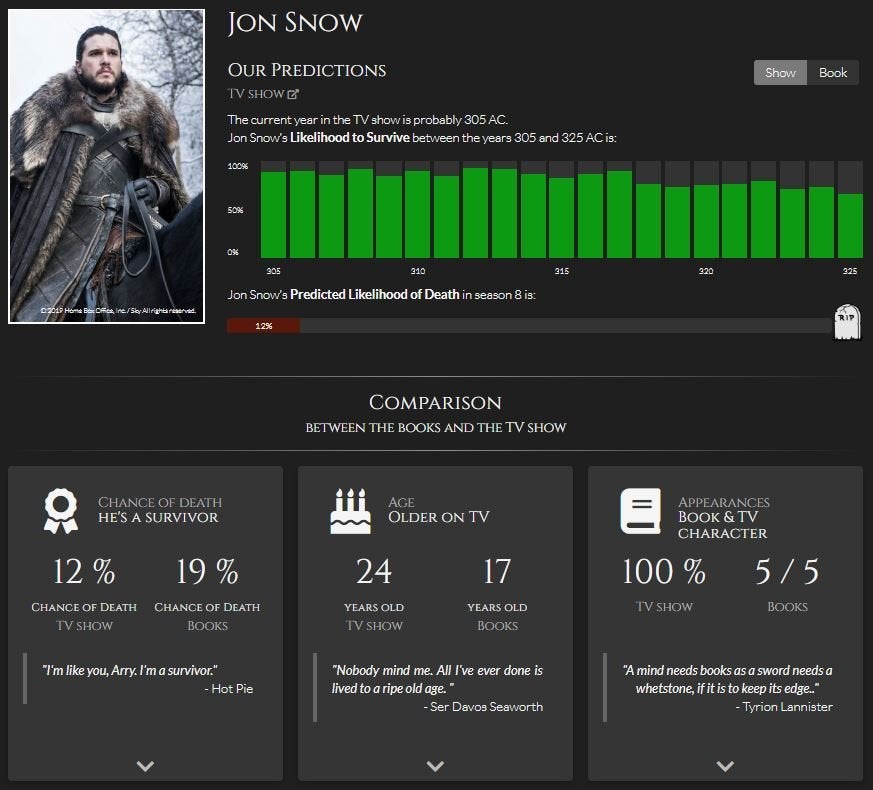Click the 'Predicted Likelihood of Death' bold text
The height and width of the screenshot is (790, 873).
pyautogui.click(x=375, y=295)
